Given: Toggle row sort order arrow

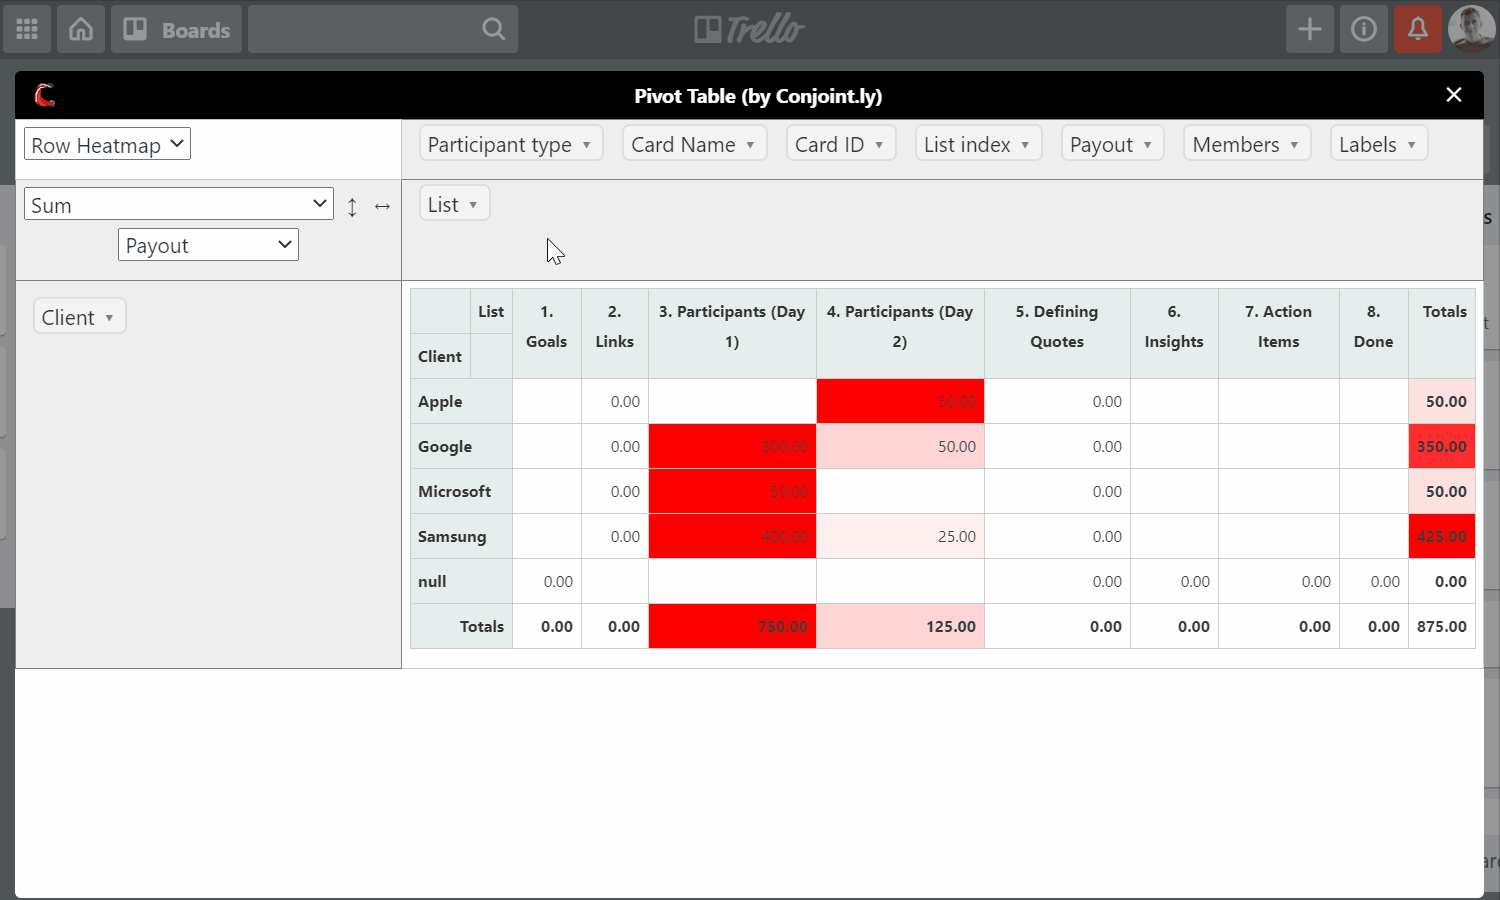Looking at the screenshot, I should (x=352, y=206).
